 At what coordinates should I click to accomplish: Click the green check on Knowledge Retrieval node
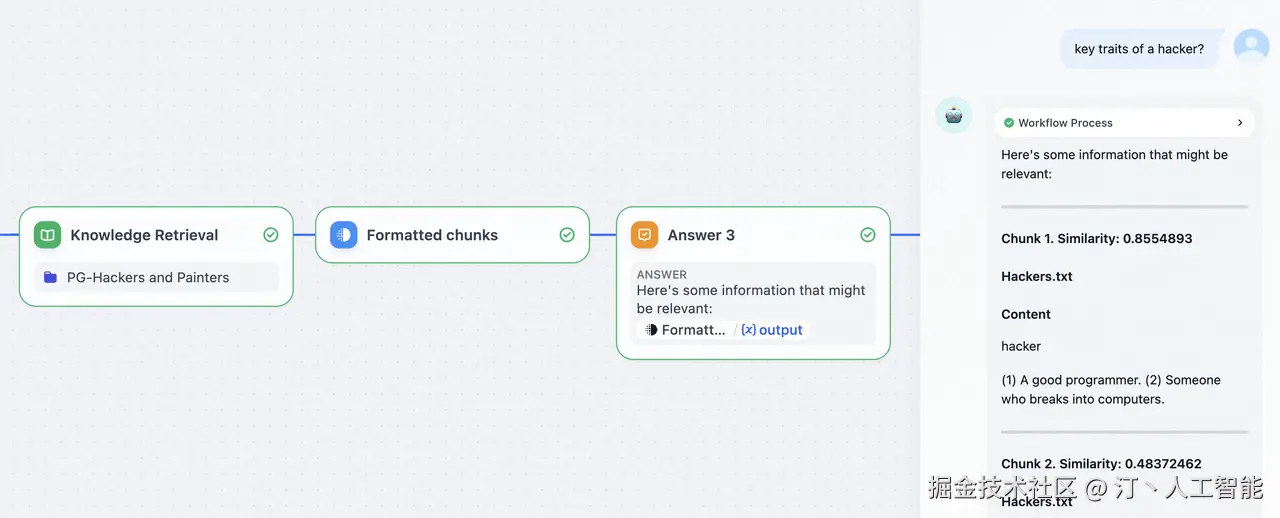(270, 235)
